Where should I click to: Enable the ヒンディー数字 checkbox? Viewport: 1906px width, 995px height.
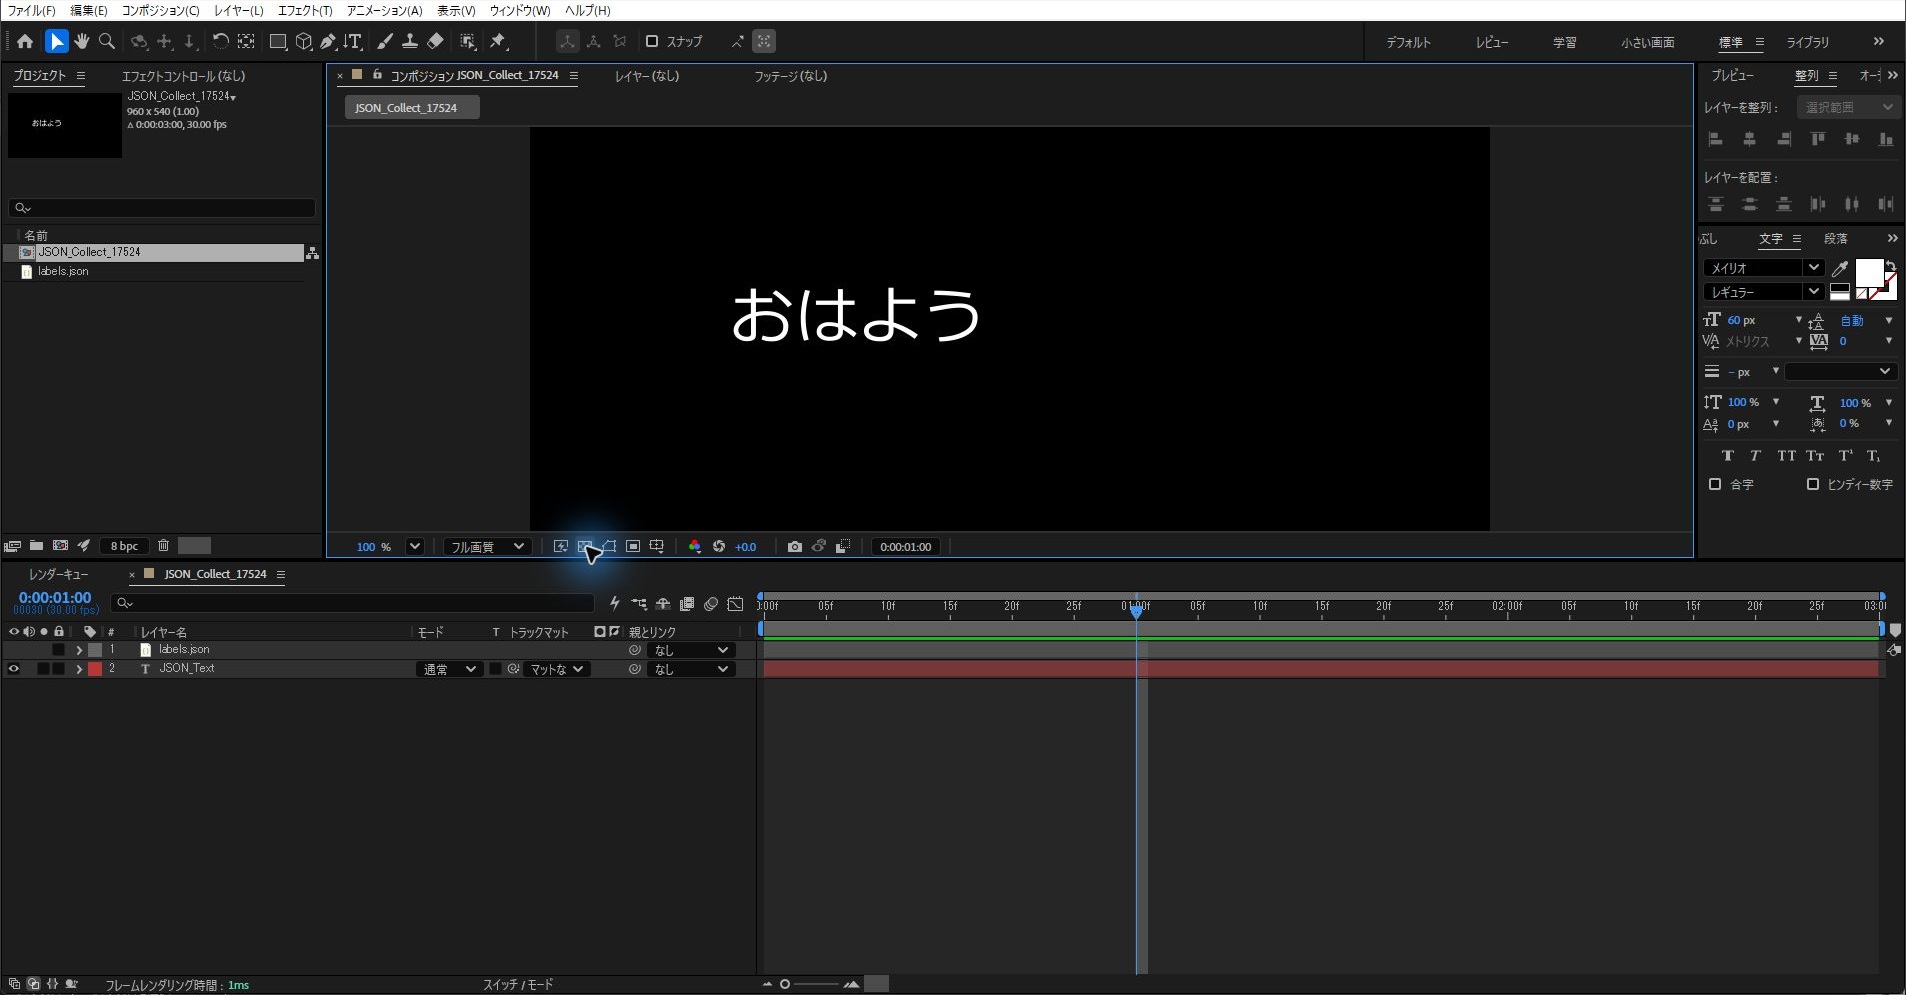click(1812, 484)
